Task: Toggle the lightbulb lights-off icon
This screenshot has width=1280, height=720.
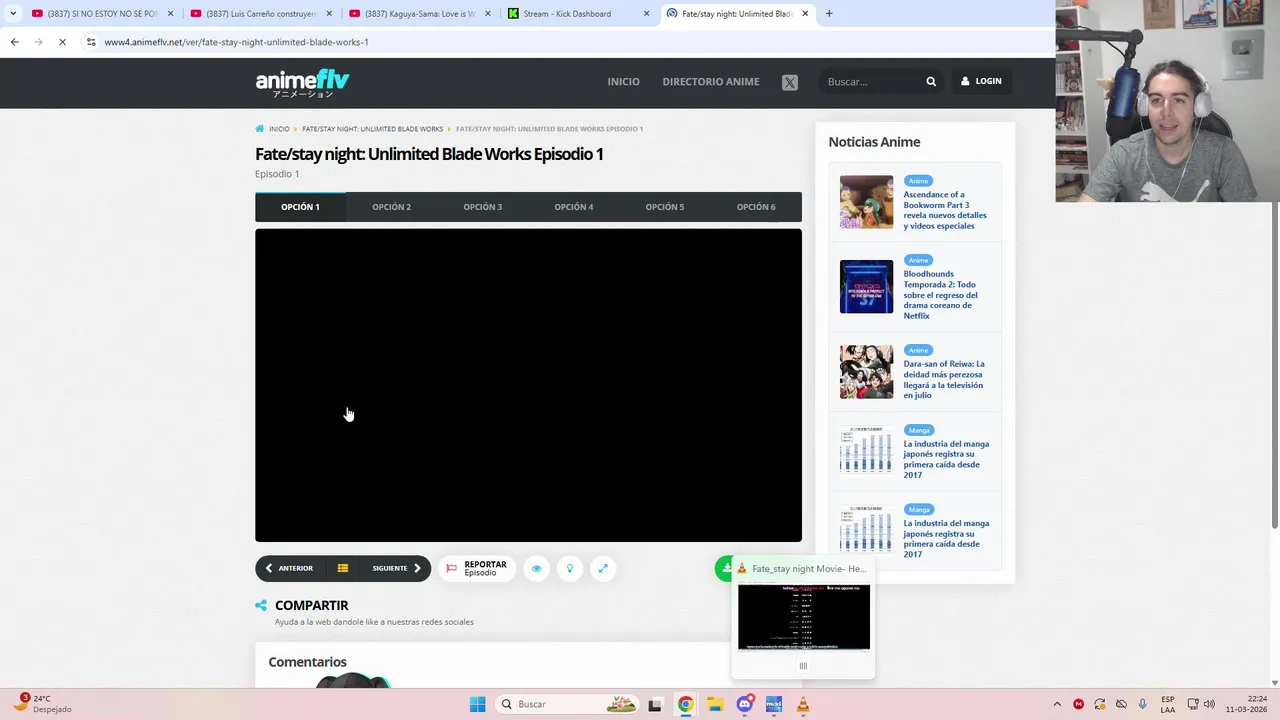Action: [570, 568]
